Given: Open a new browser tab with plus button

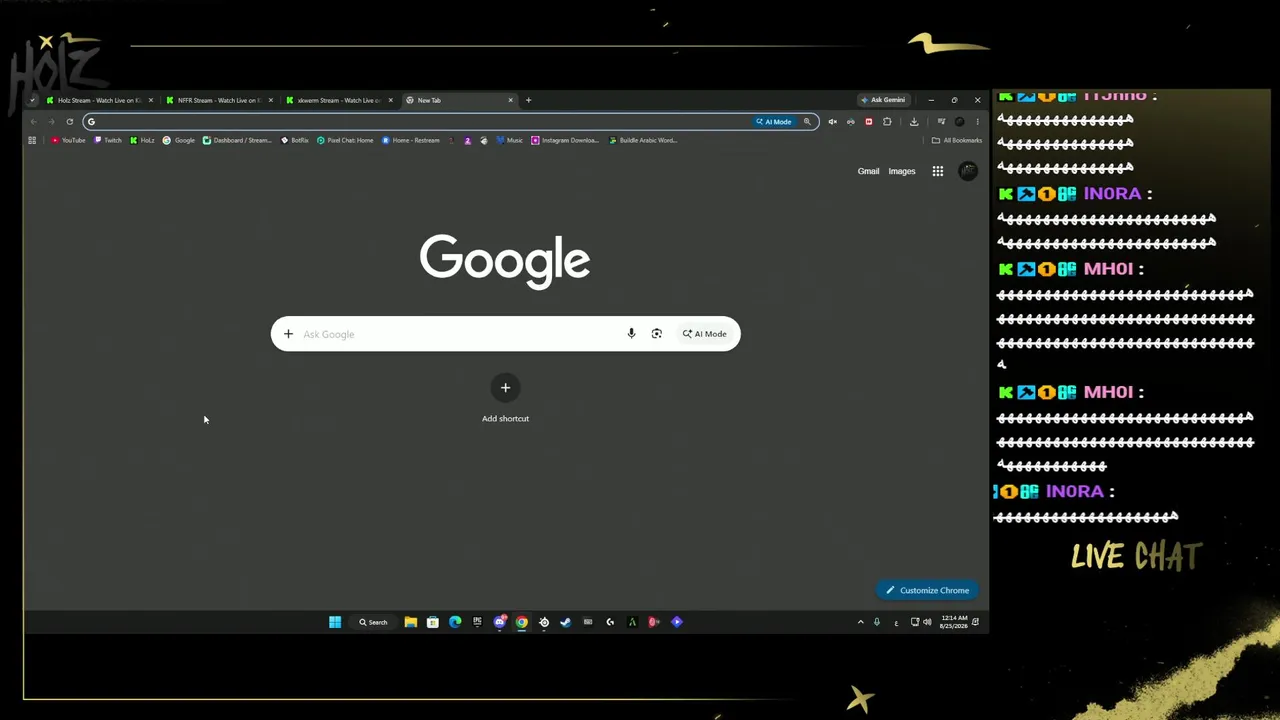Looking at the screenshot, I should [x=529, y=100].
